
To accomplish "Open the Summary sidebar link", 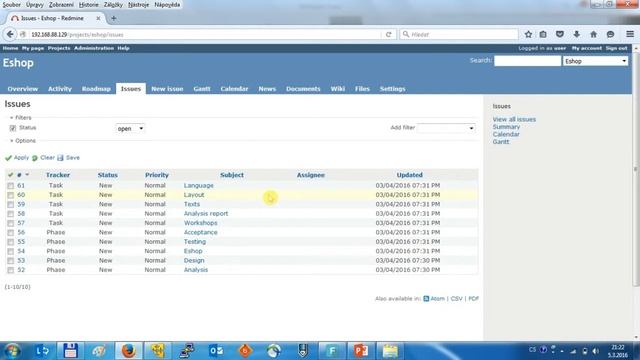I will 506,127.
